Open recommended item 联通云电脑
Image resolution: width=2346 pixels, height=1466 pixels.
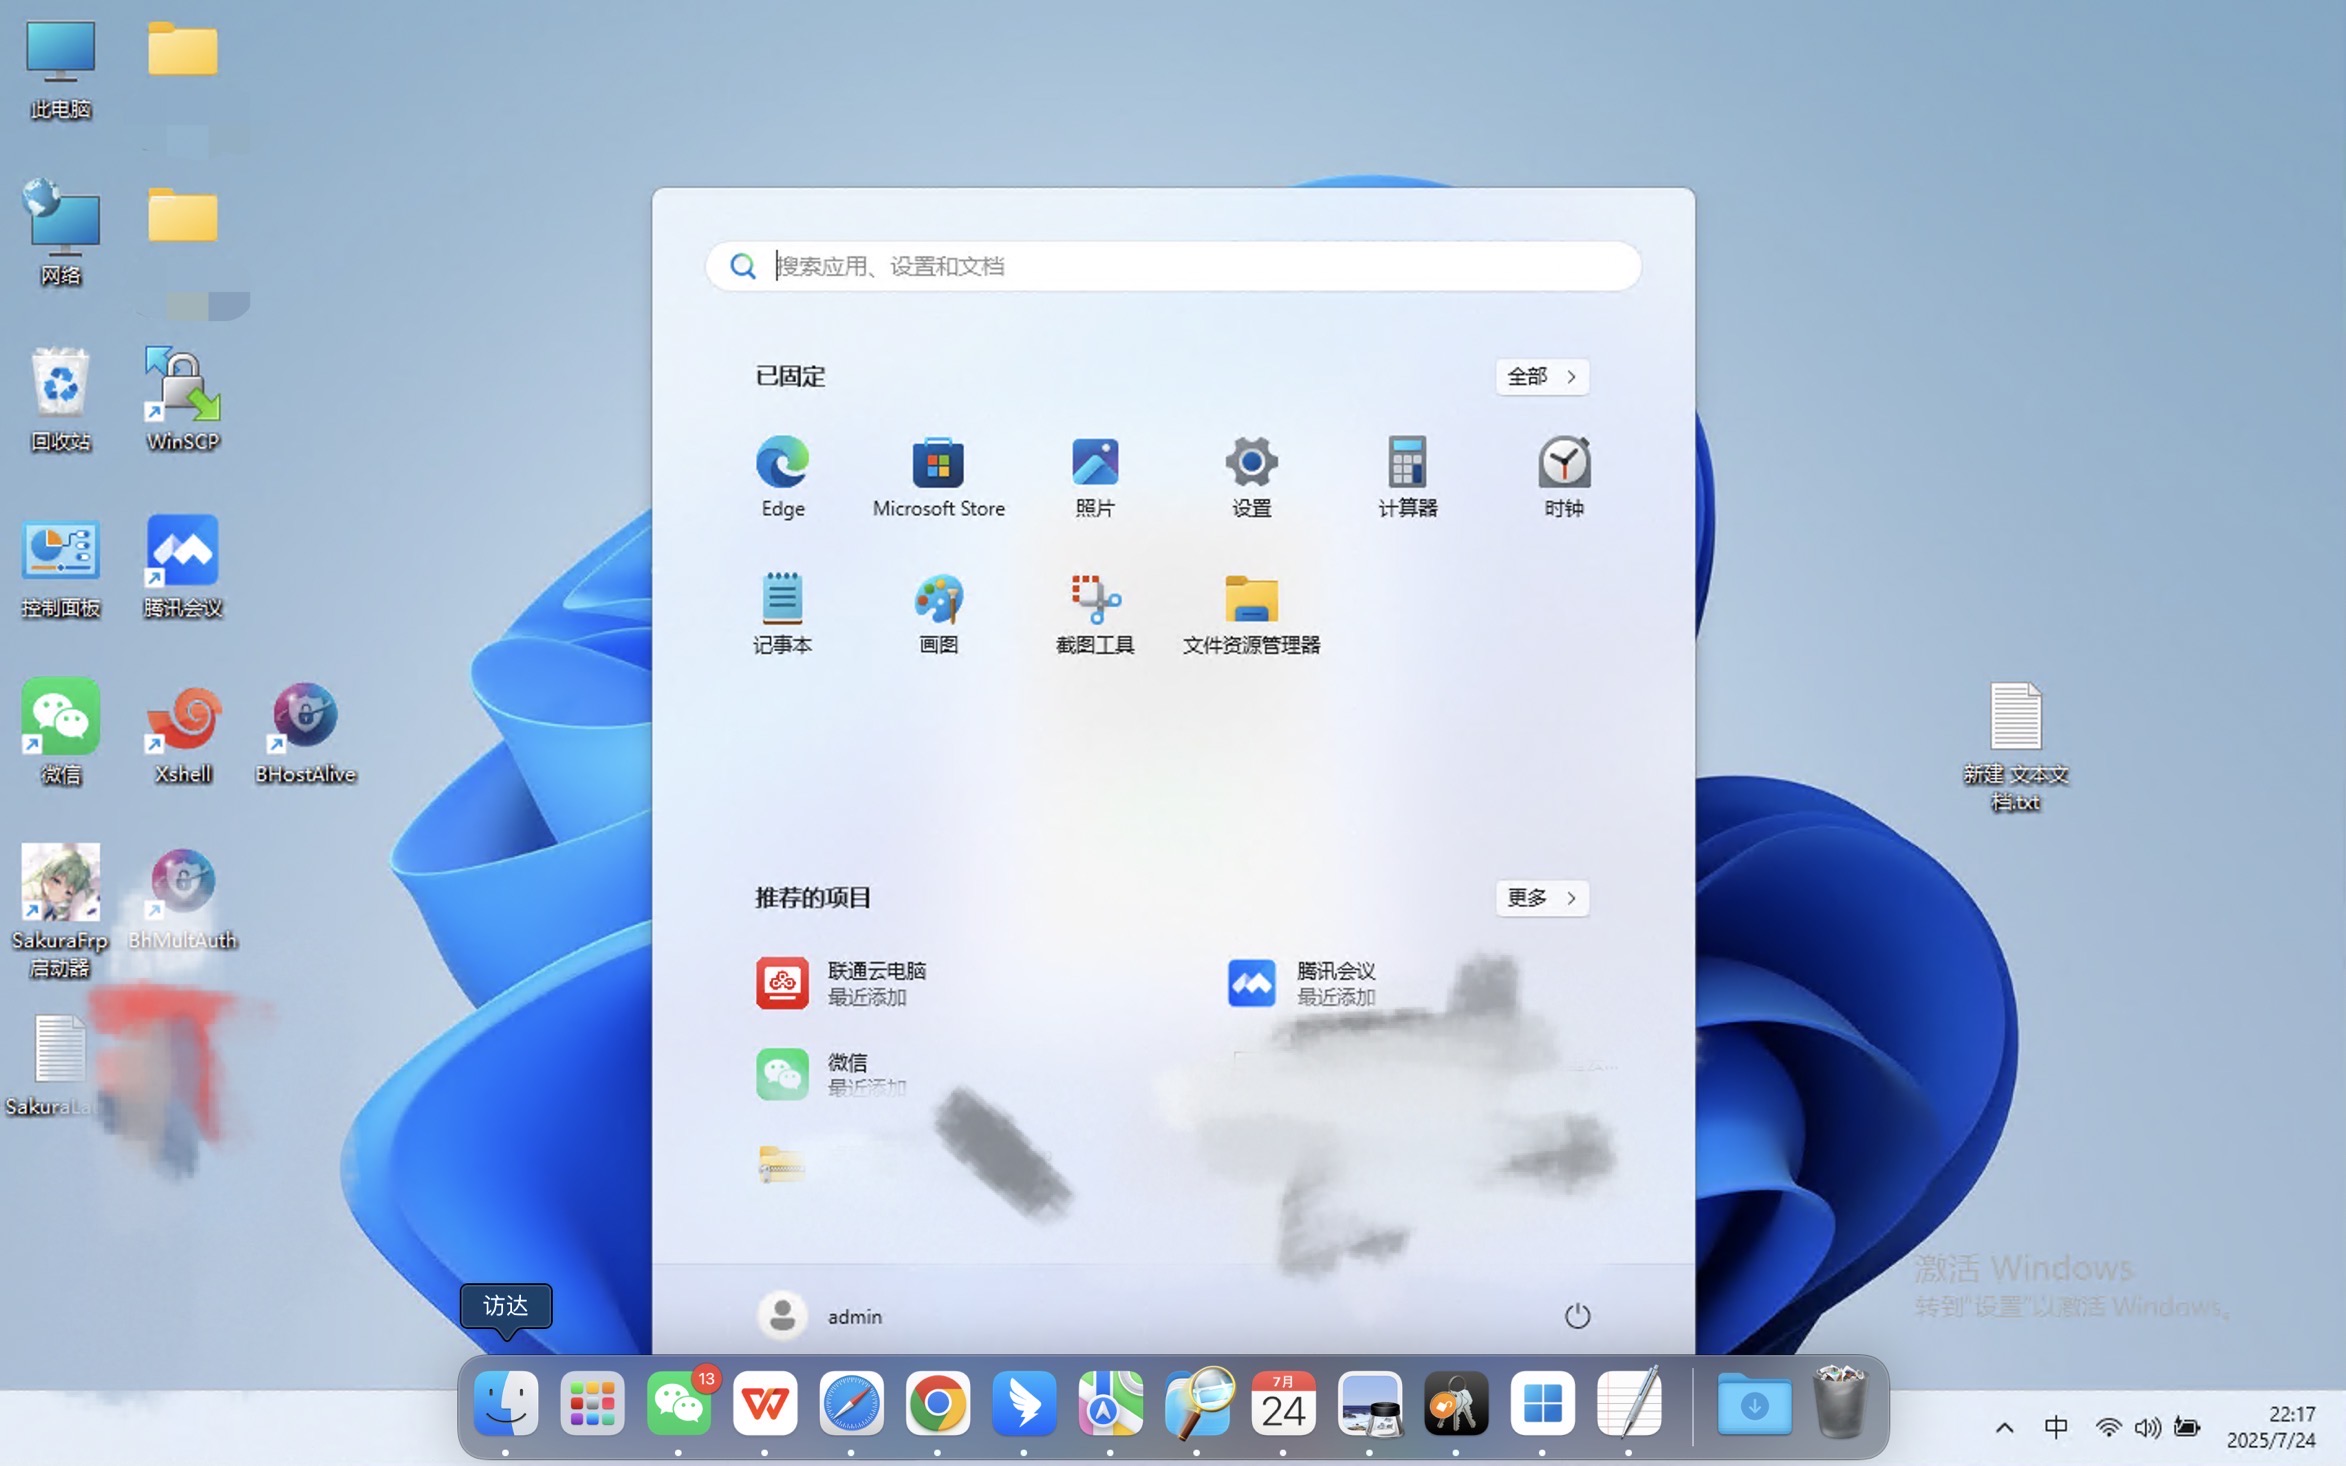click(842, 983)
